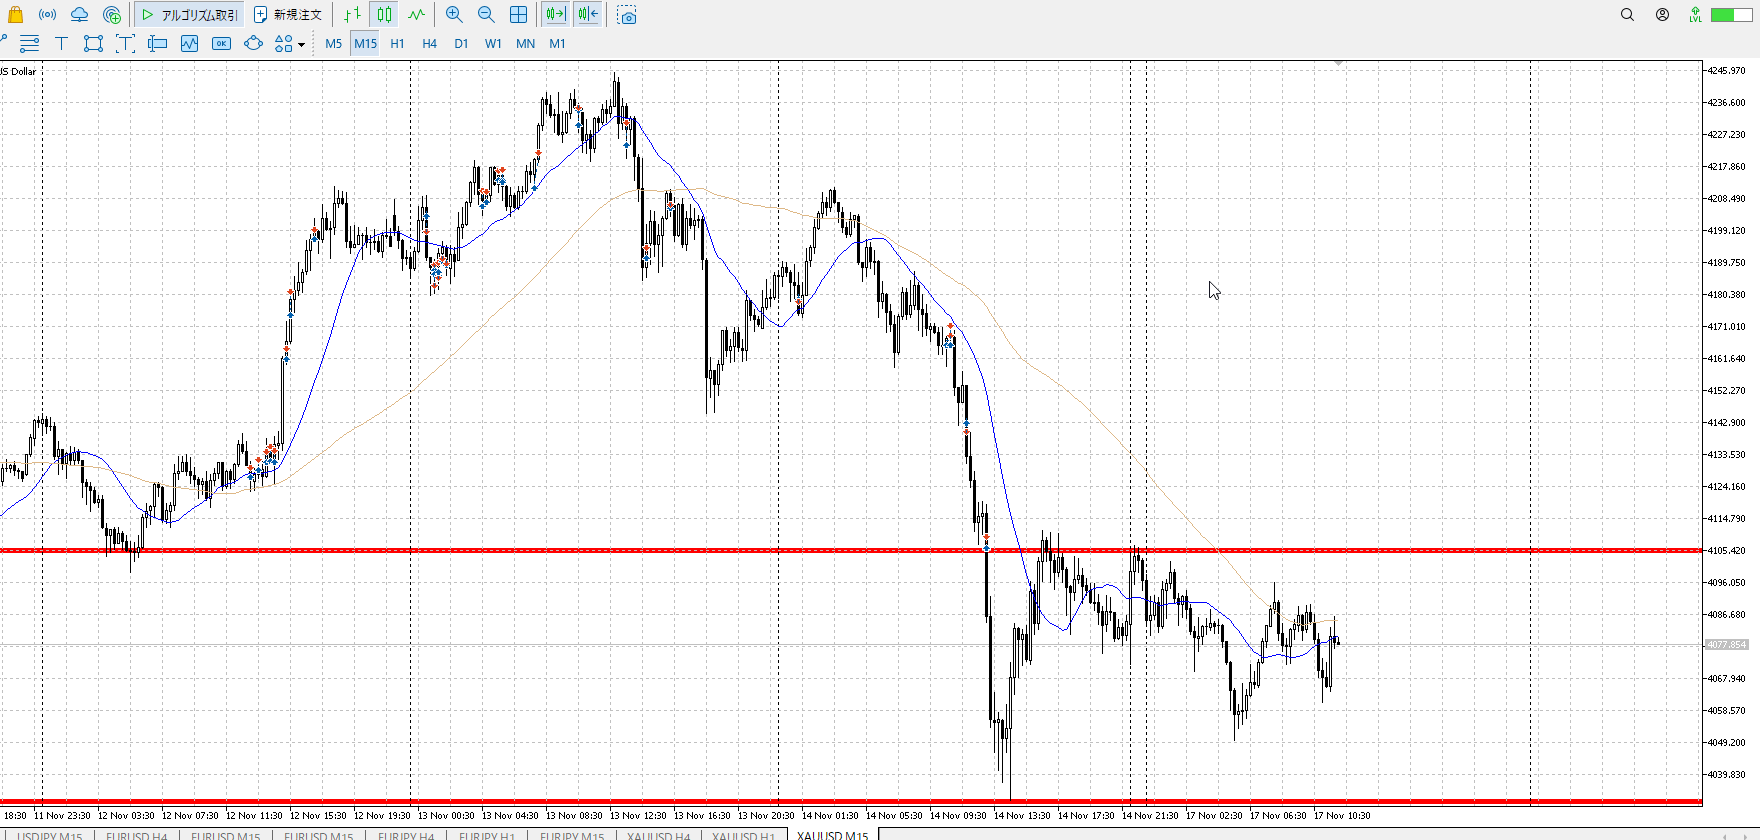Click the signals broadcast icon

[47, 15]
